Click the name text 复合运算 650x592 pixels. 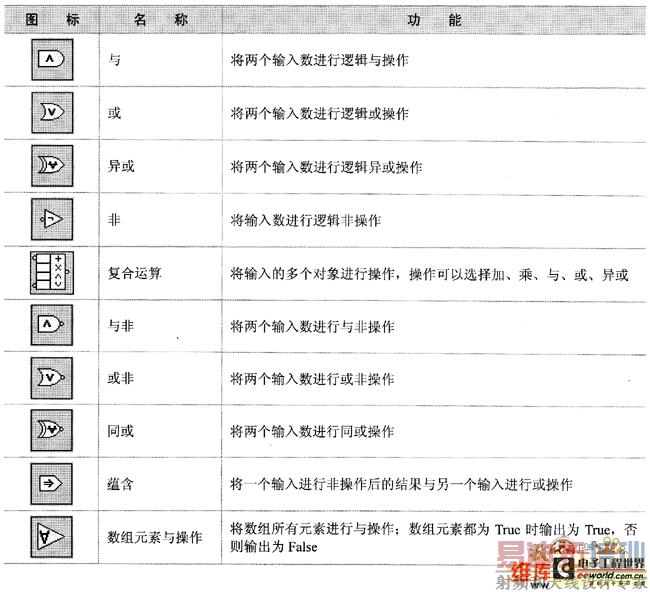(134, 273)
